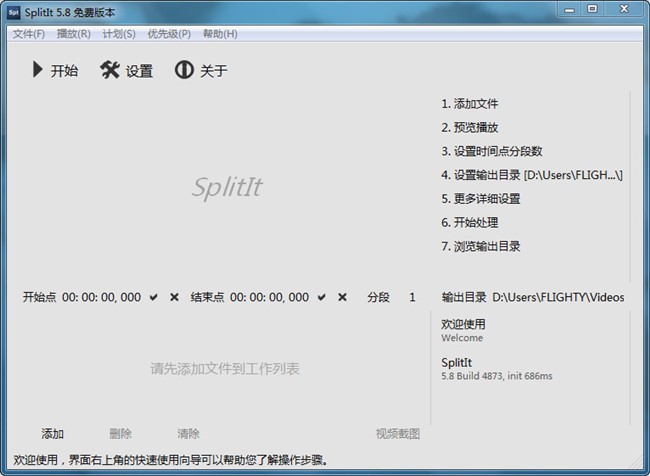This screenshot has height=476, width=650.
Task: Click the 输出目录 label
Action: coord(464,297)
